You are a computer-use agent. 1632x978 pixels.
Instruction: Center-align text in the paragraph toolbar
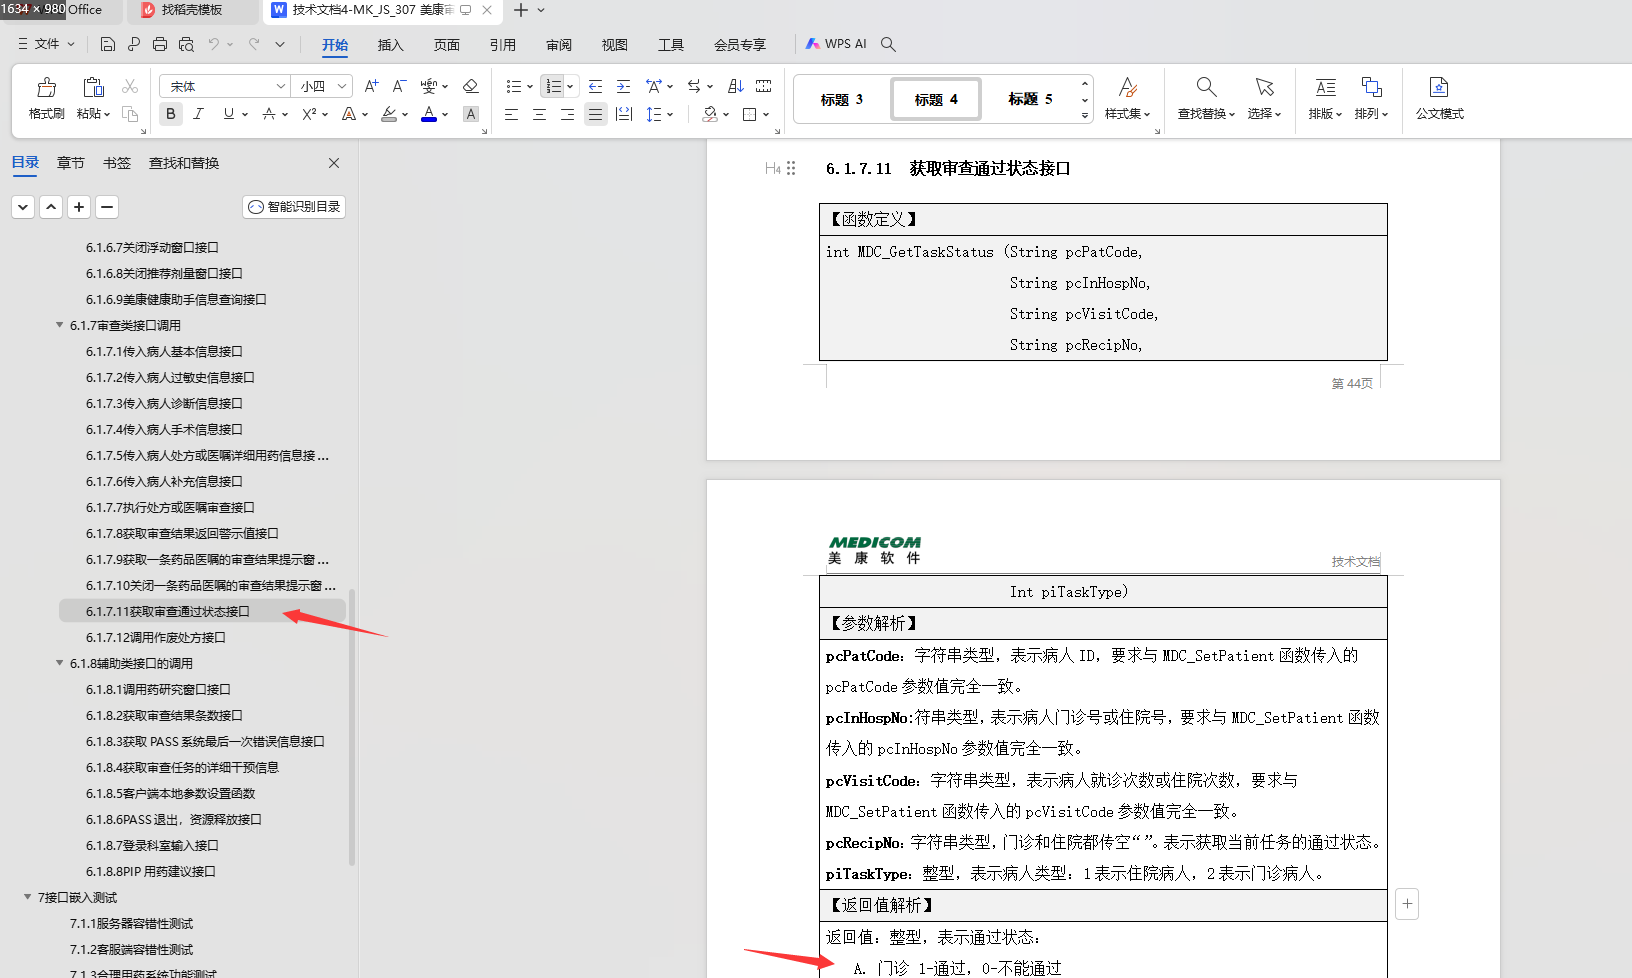[539, 114]
